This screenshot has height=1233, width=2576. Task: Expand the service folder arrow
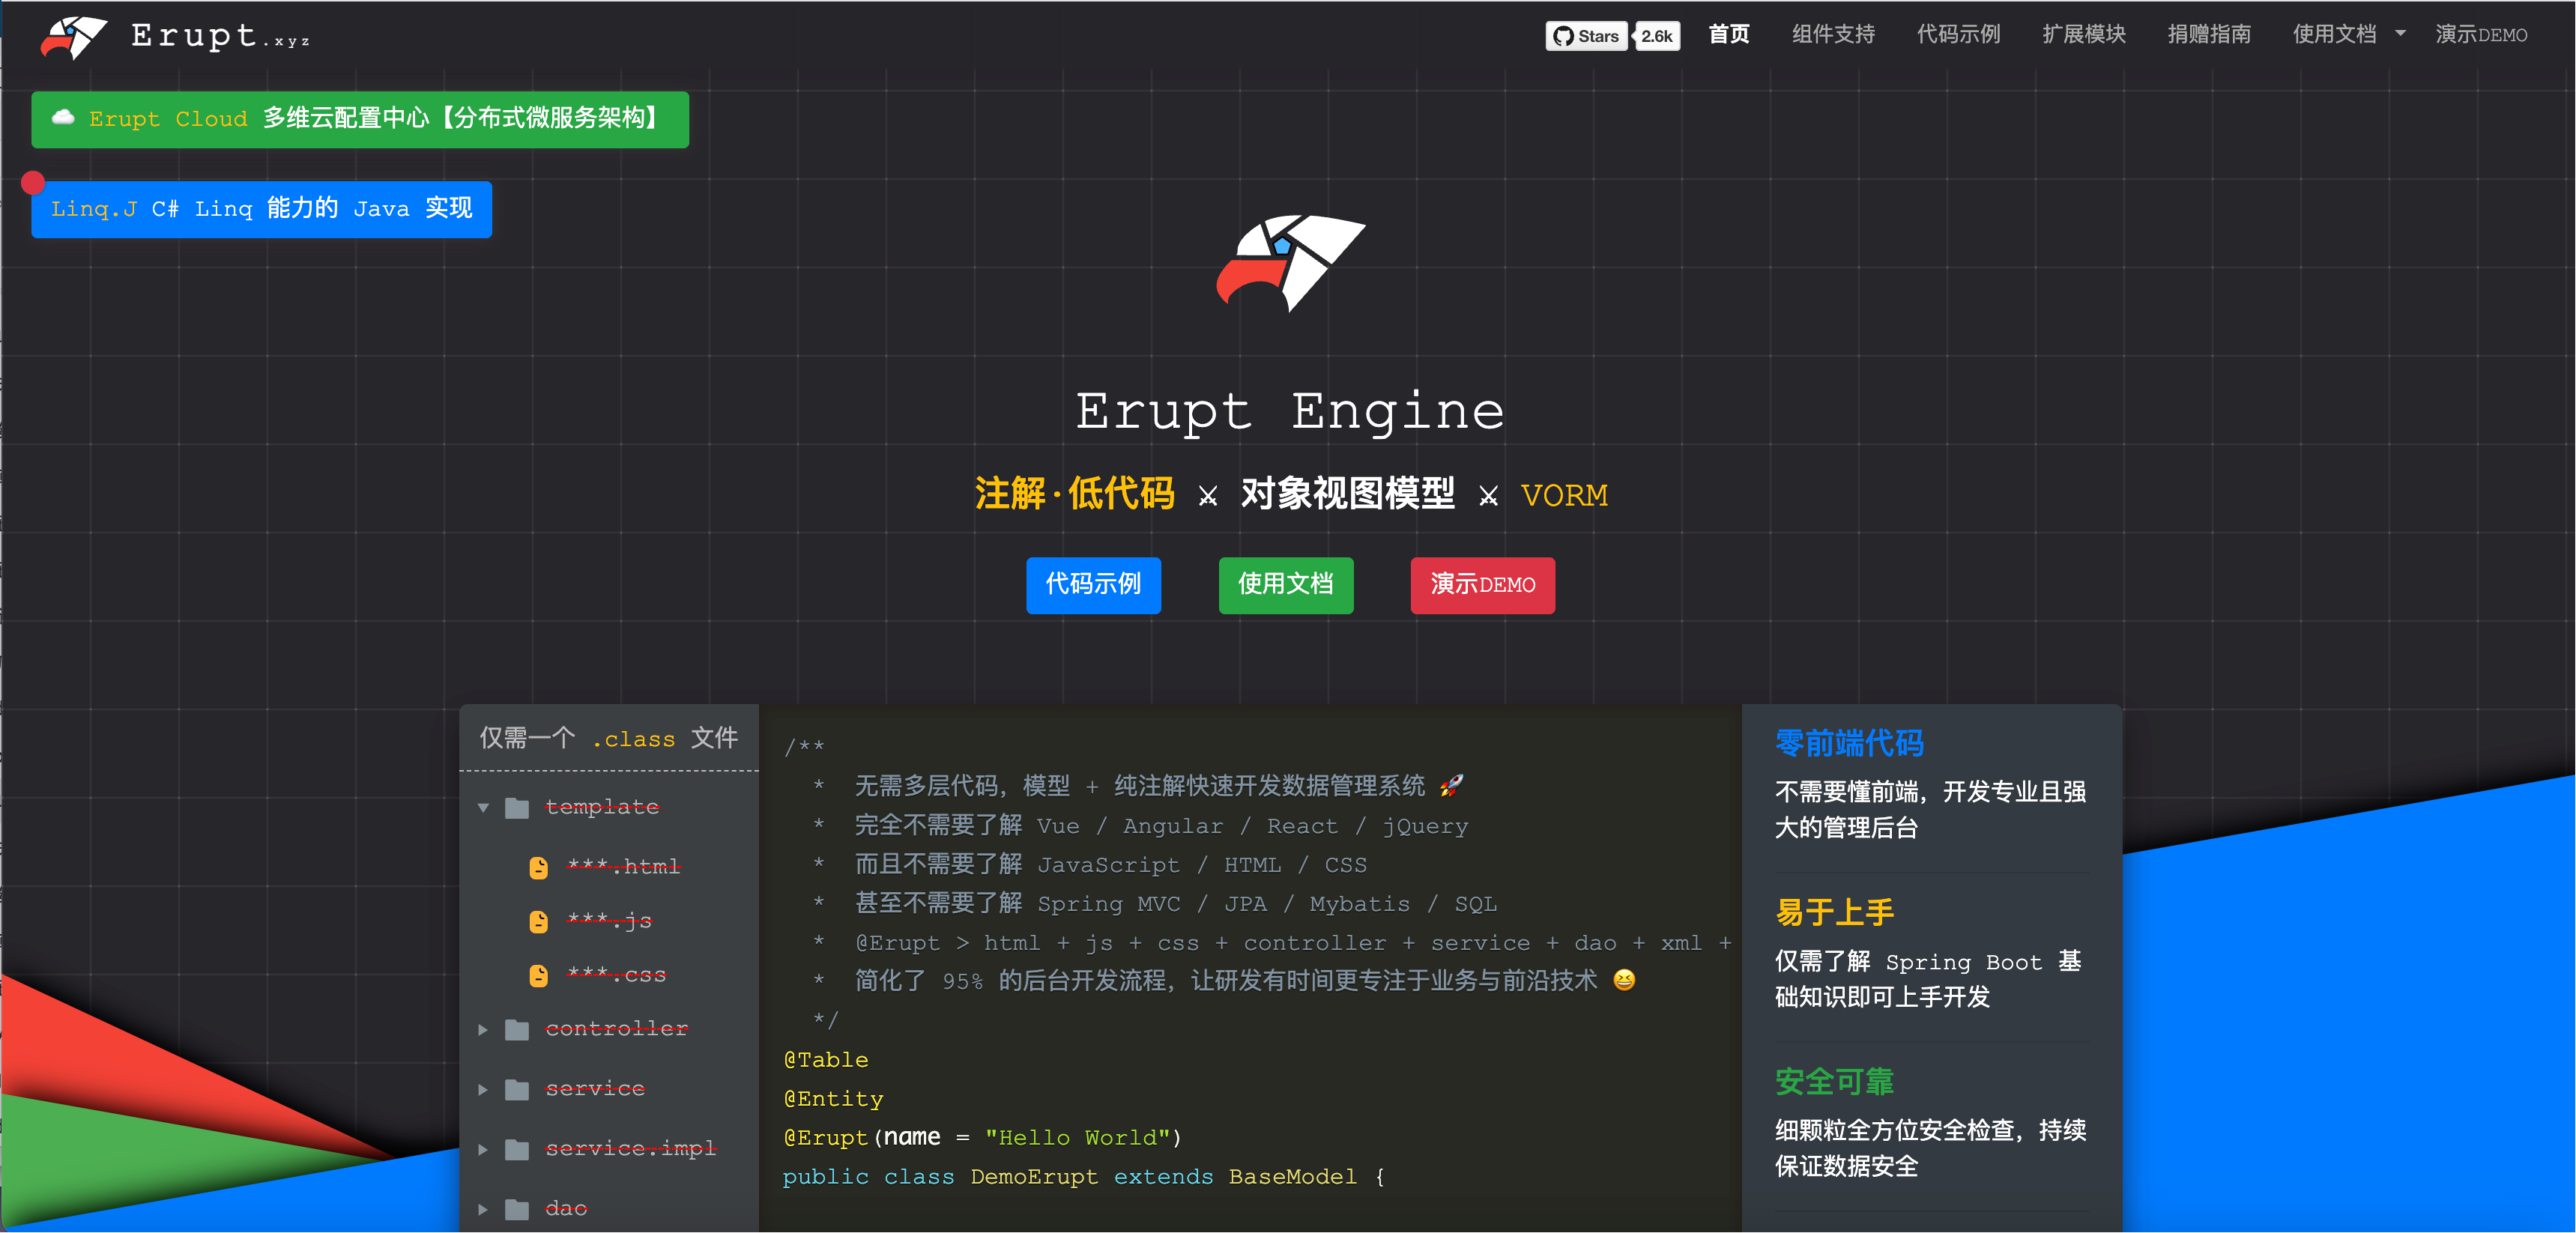pos(484,1090)
